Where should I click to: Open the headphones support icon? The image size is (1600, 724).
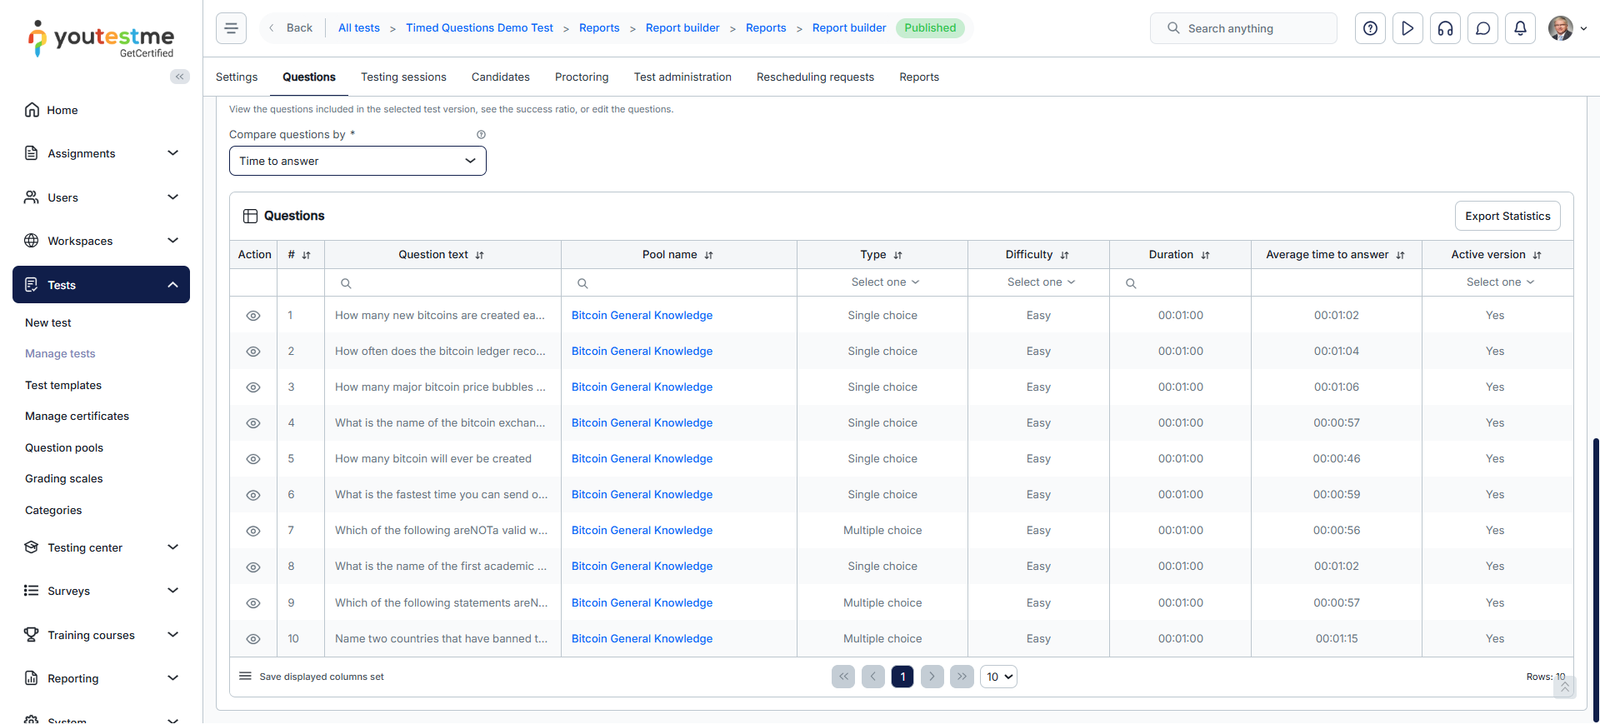[1445, 28]
